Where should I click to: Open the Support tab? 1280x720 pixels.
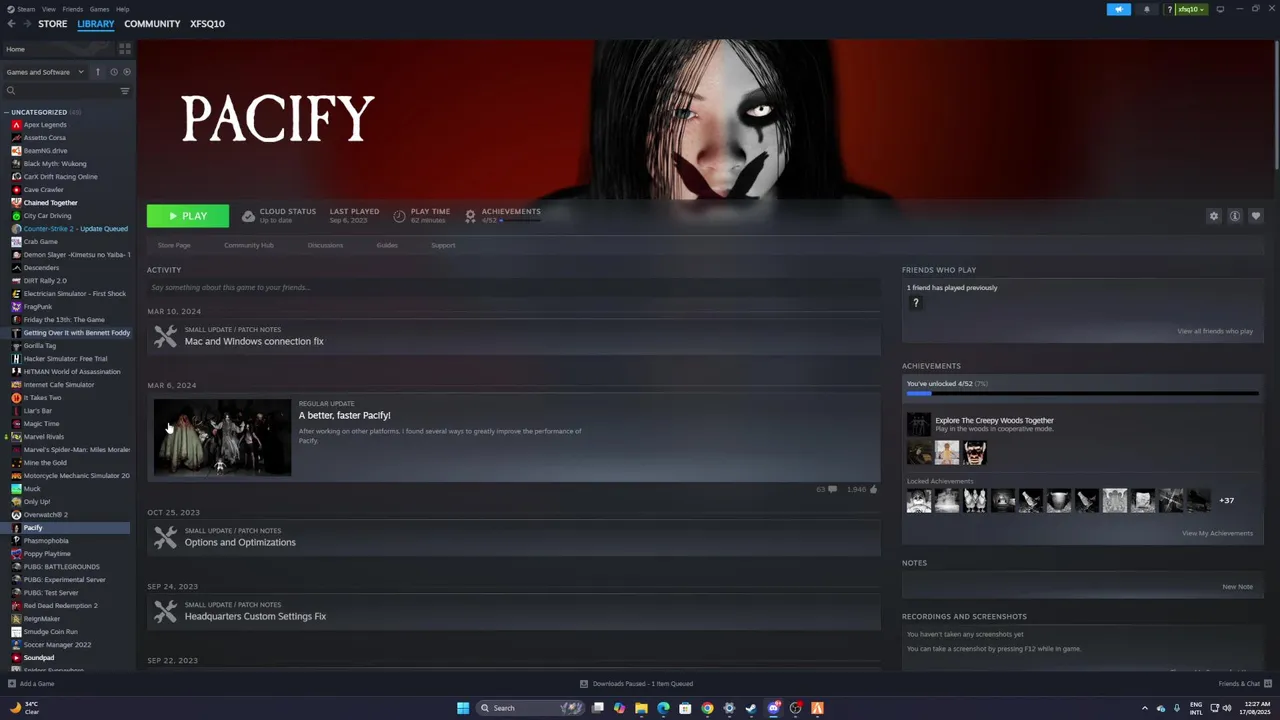(443, 245)
